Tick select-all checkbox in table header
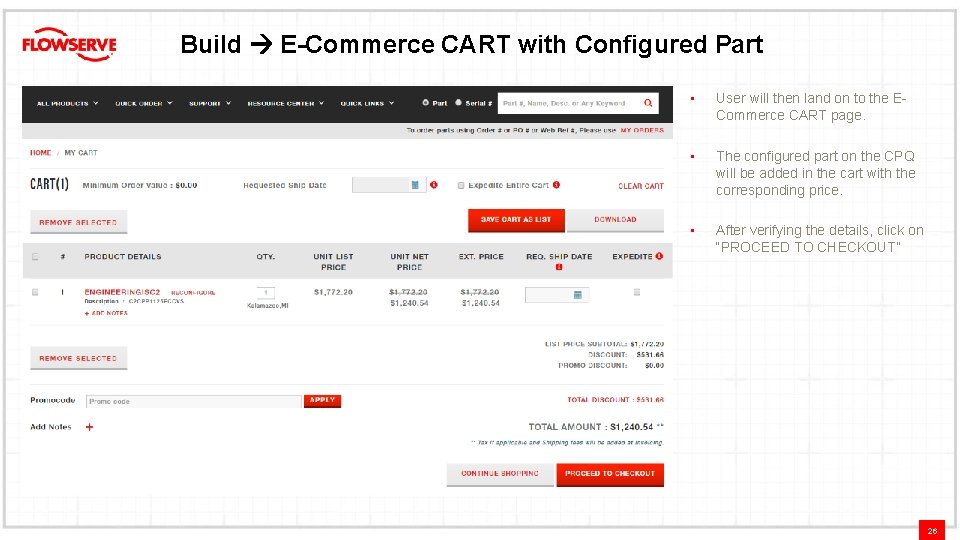The width and height of the screenshot is (960, 540). point(35,257)
